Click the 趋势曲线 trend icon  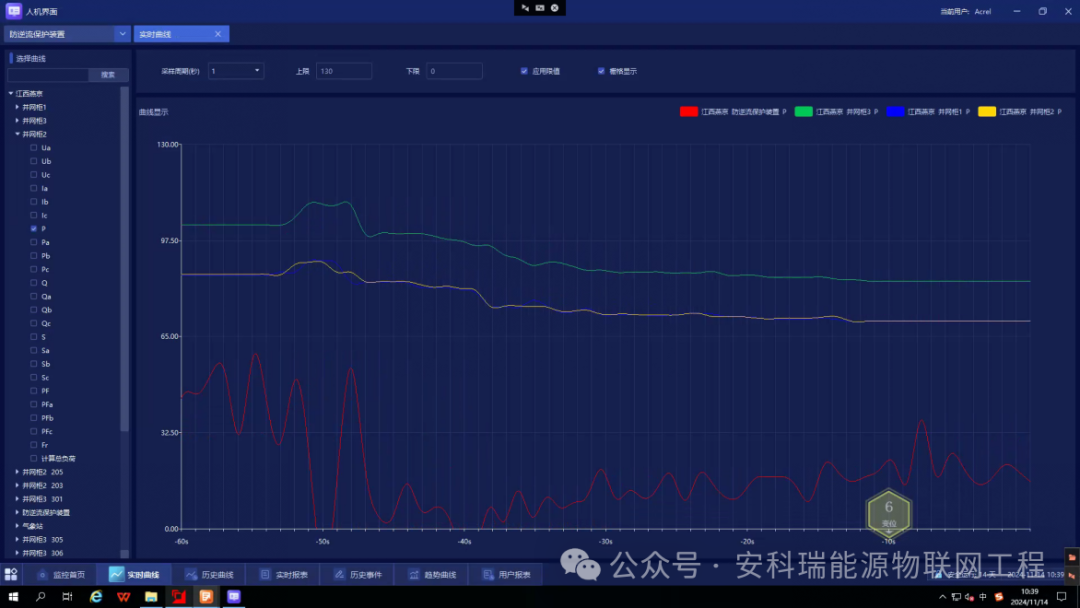413,574
